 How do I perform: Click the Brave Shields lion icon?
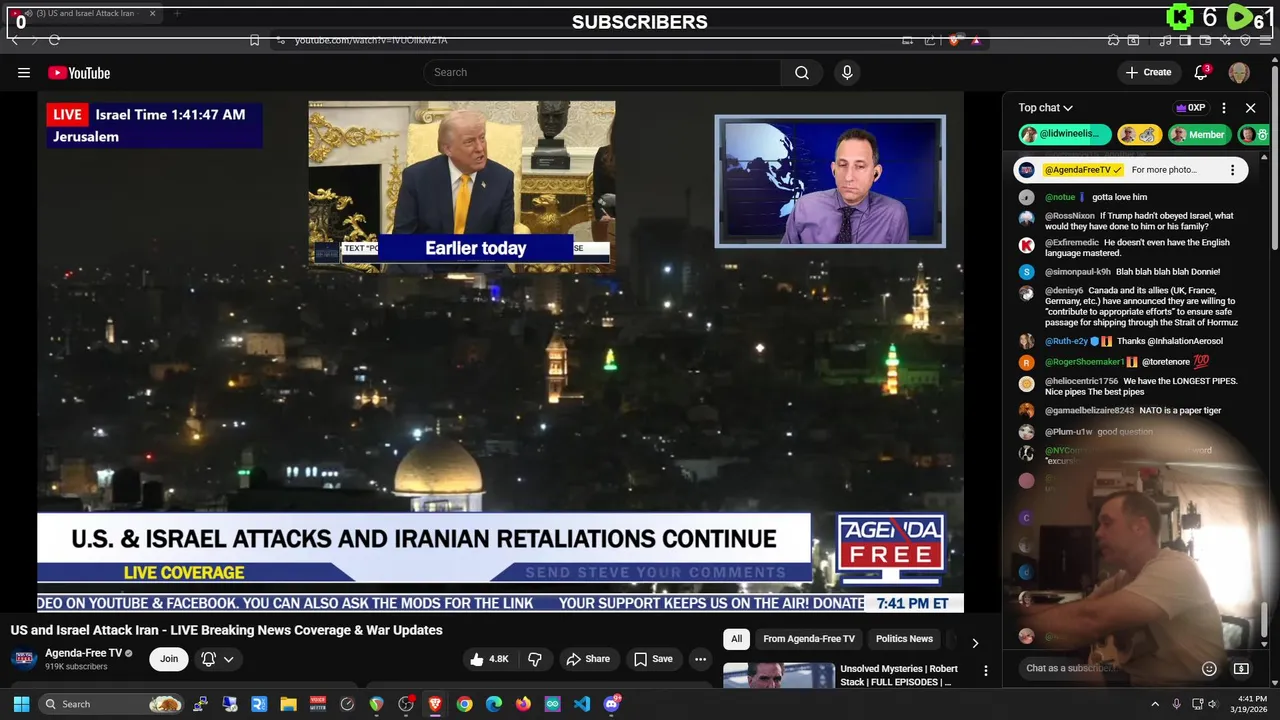click(955, 40)
